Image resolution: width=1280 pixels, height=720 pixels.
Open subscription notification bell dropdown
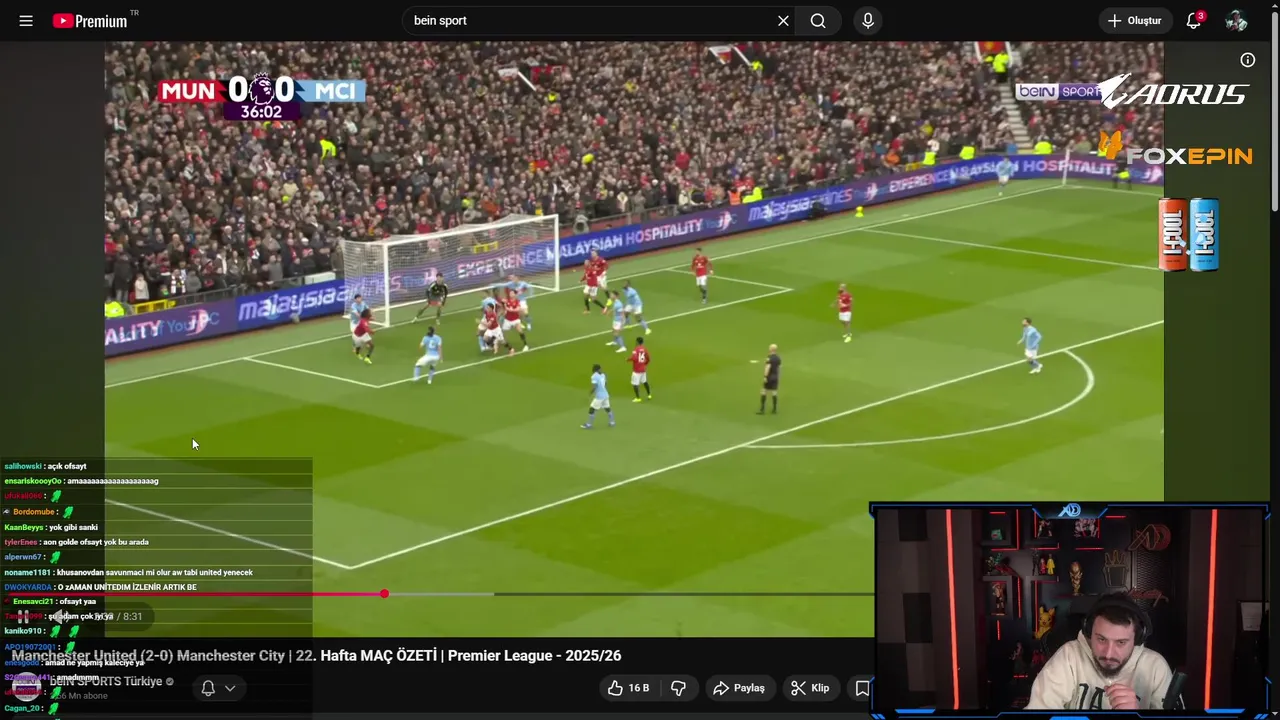click(x=218, y=688)
